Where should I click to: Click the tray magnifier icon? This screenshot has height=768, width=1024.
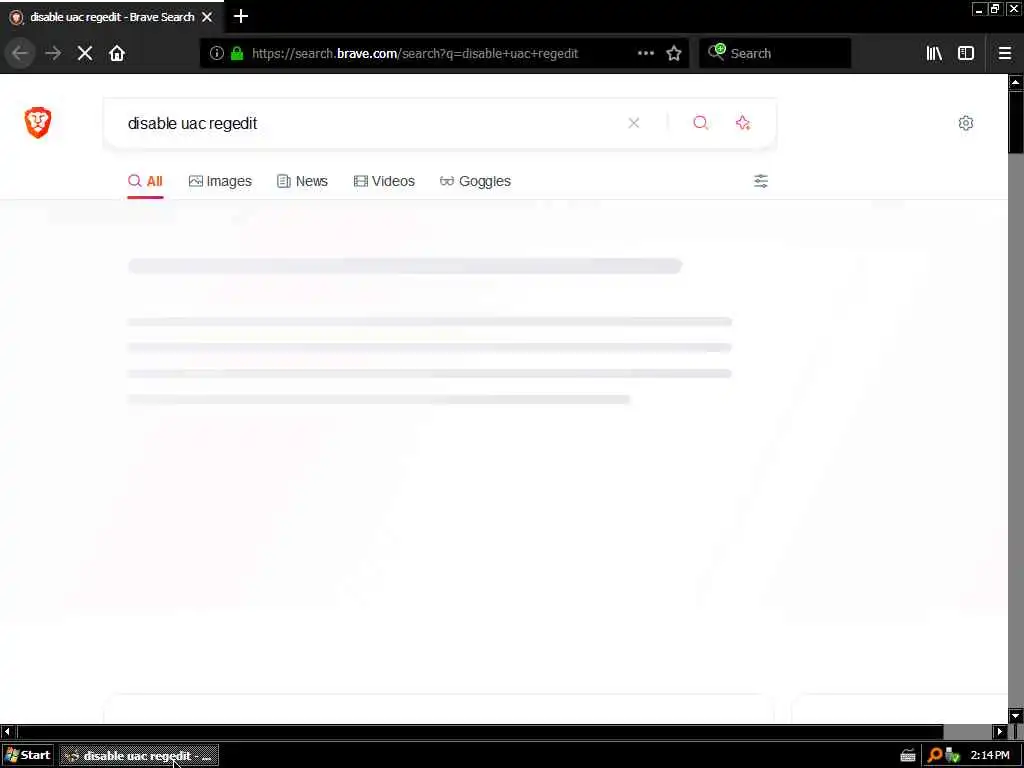click(x=935, y=756)
